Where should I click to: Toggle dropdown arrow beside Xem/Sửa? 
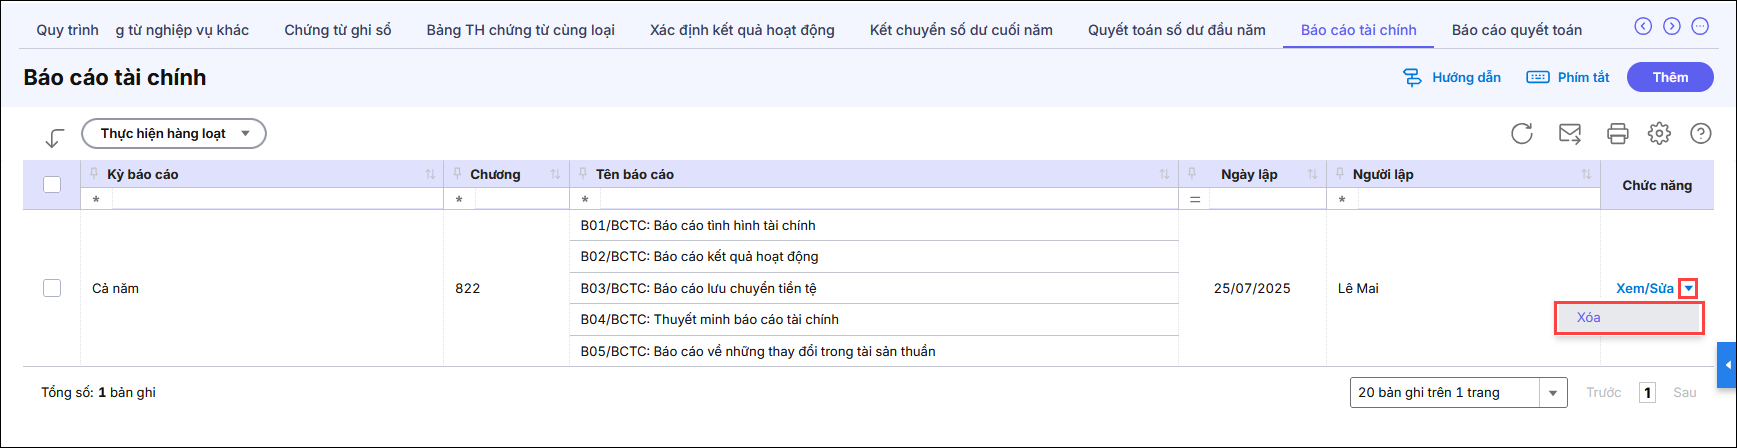tap(1688, 289)
